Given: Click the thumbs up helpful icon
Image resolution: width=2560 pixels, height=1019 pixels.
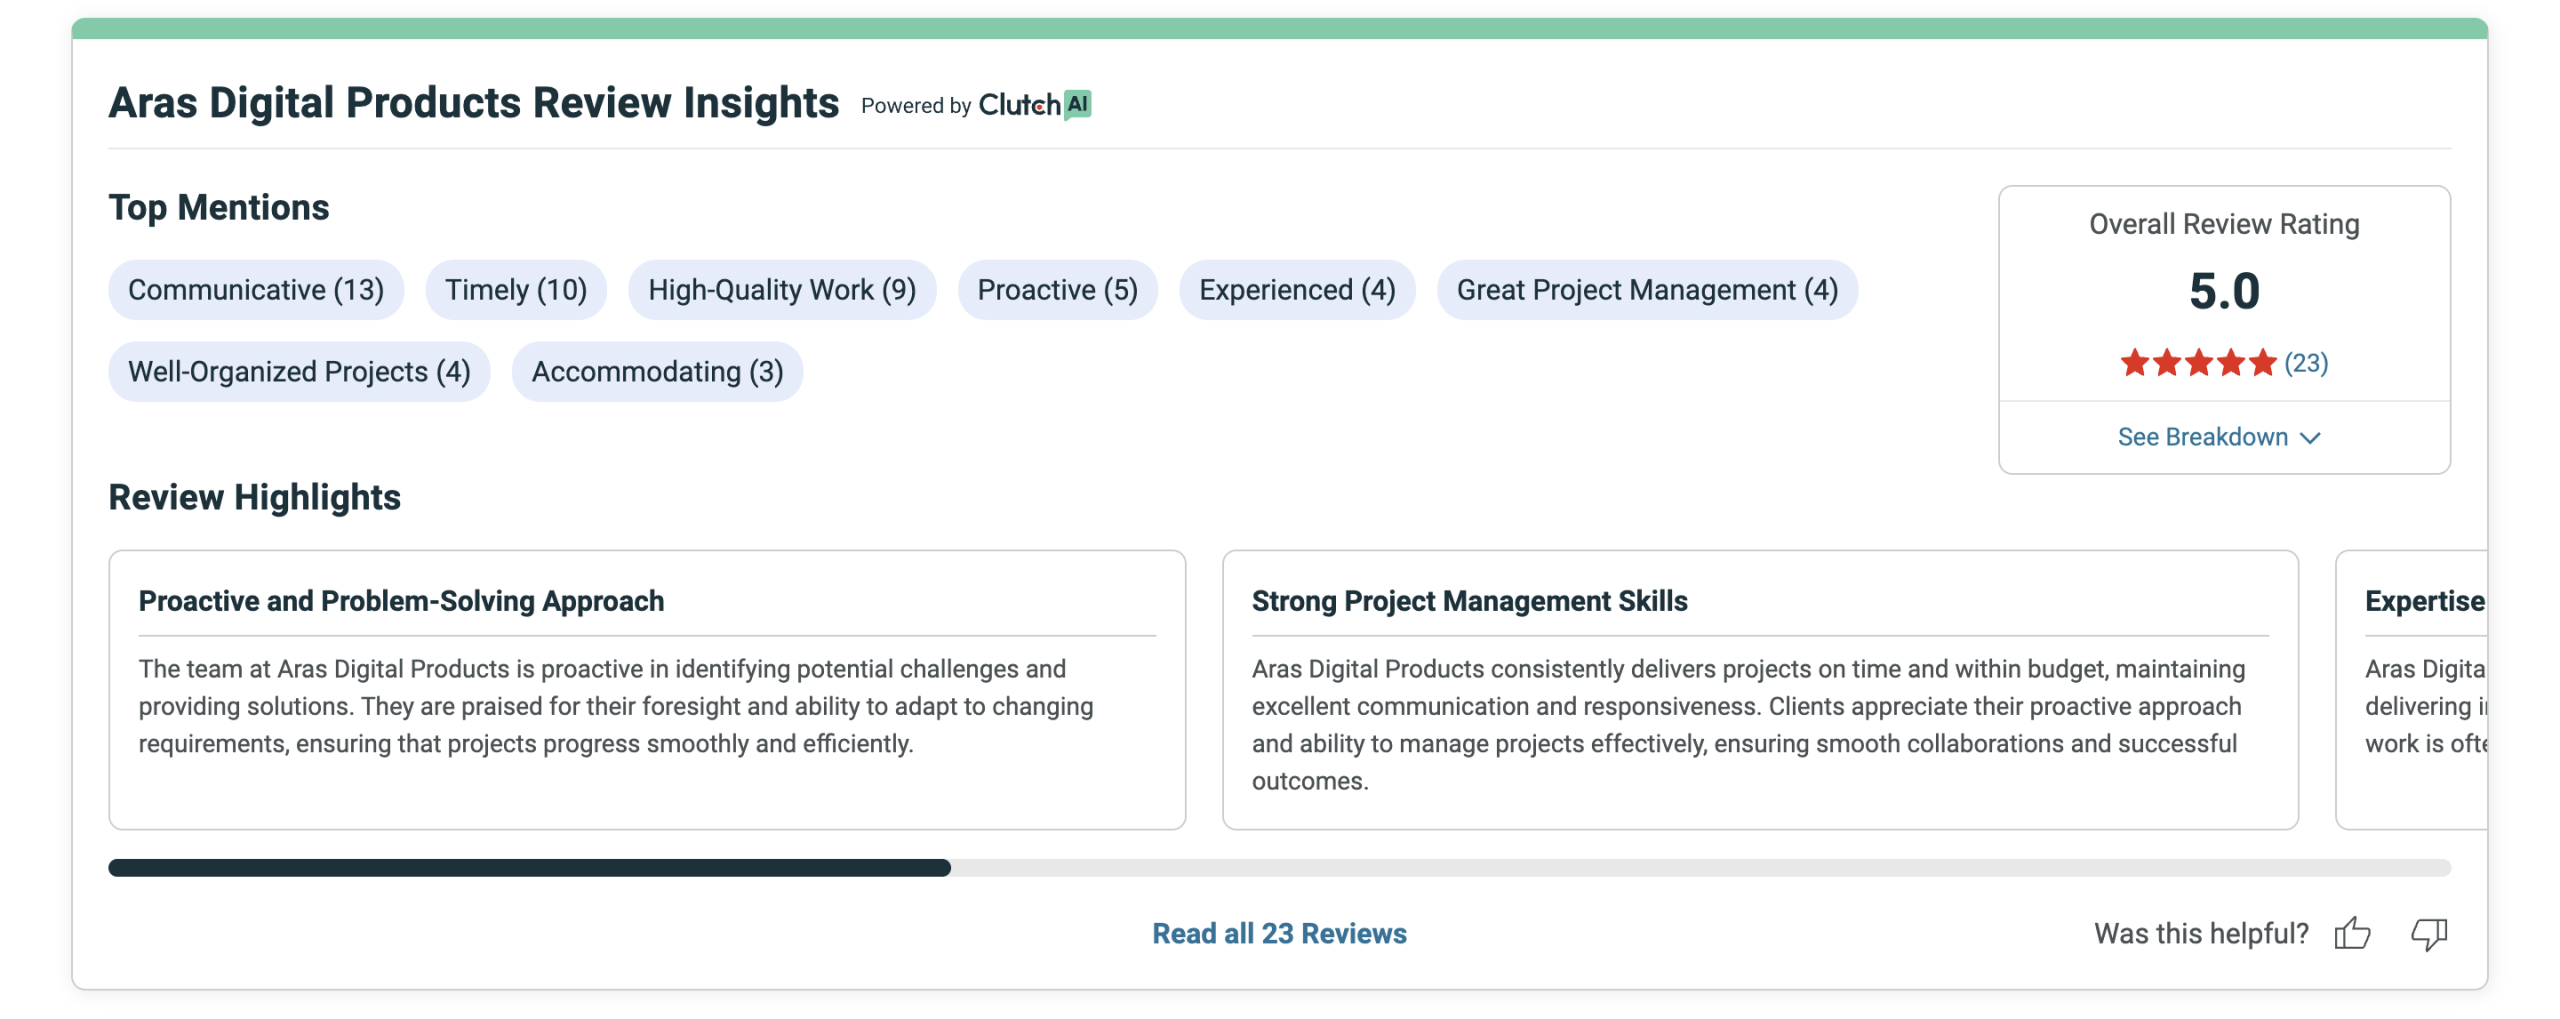Looking at the screenshot, I should pos(2351,932).
